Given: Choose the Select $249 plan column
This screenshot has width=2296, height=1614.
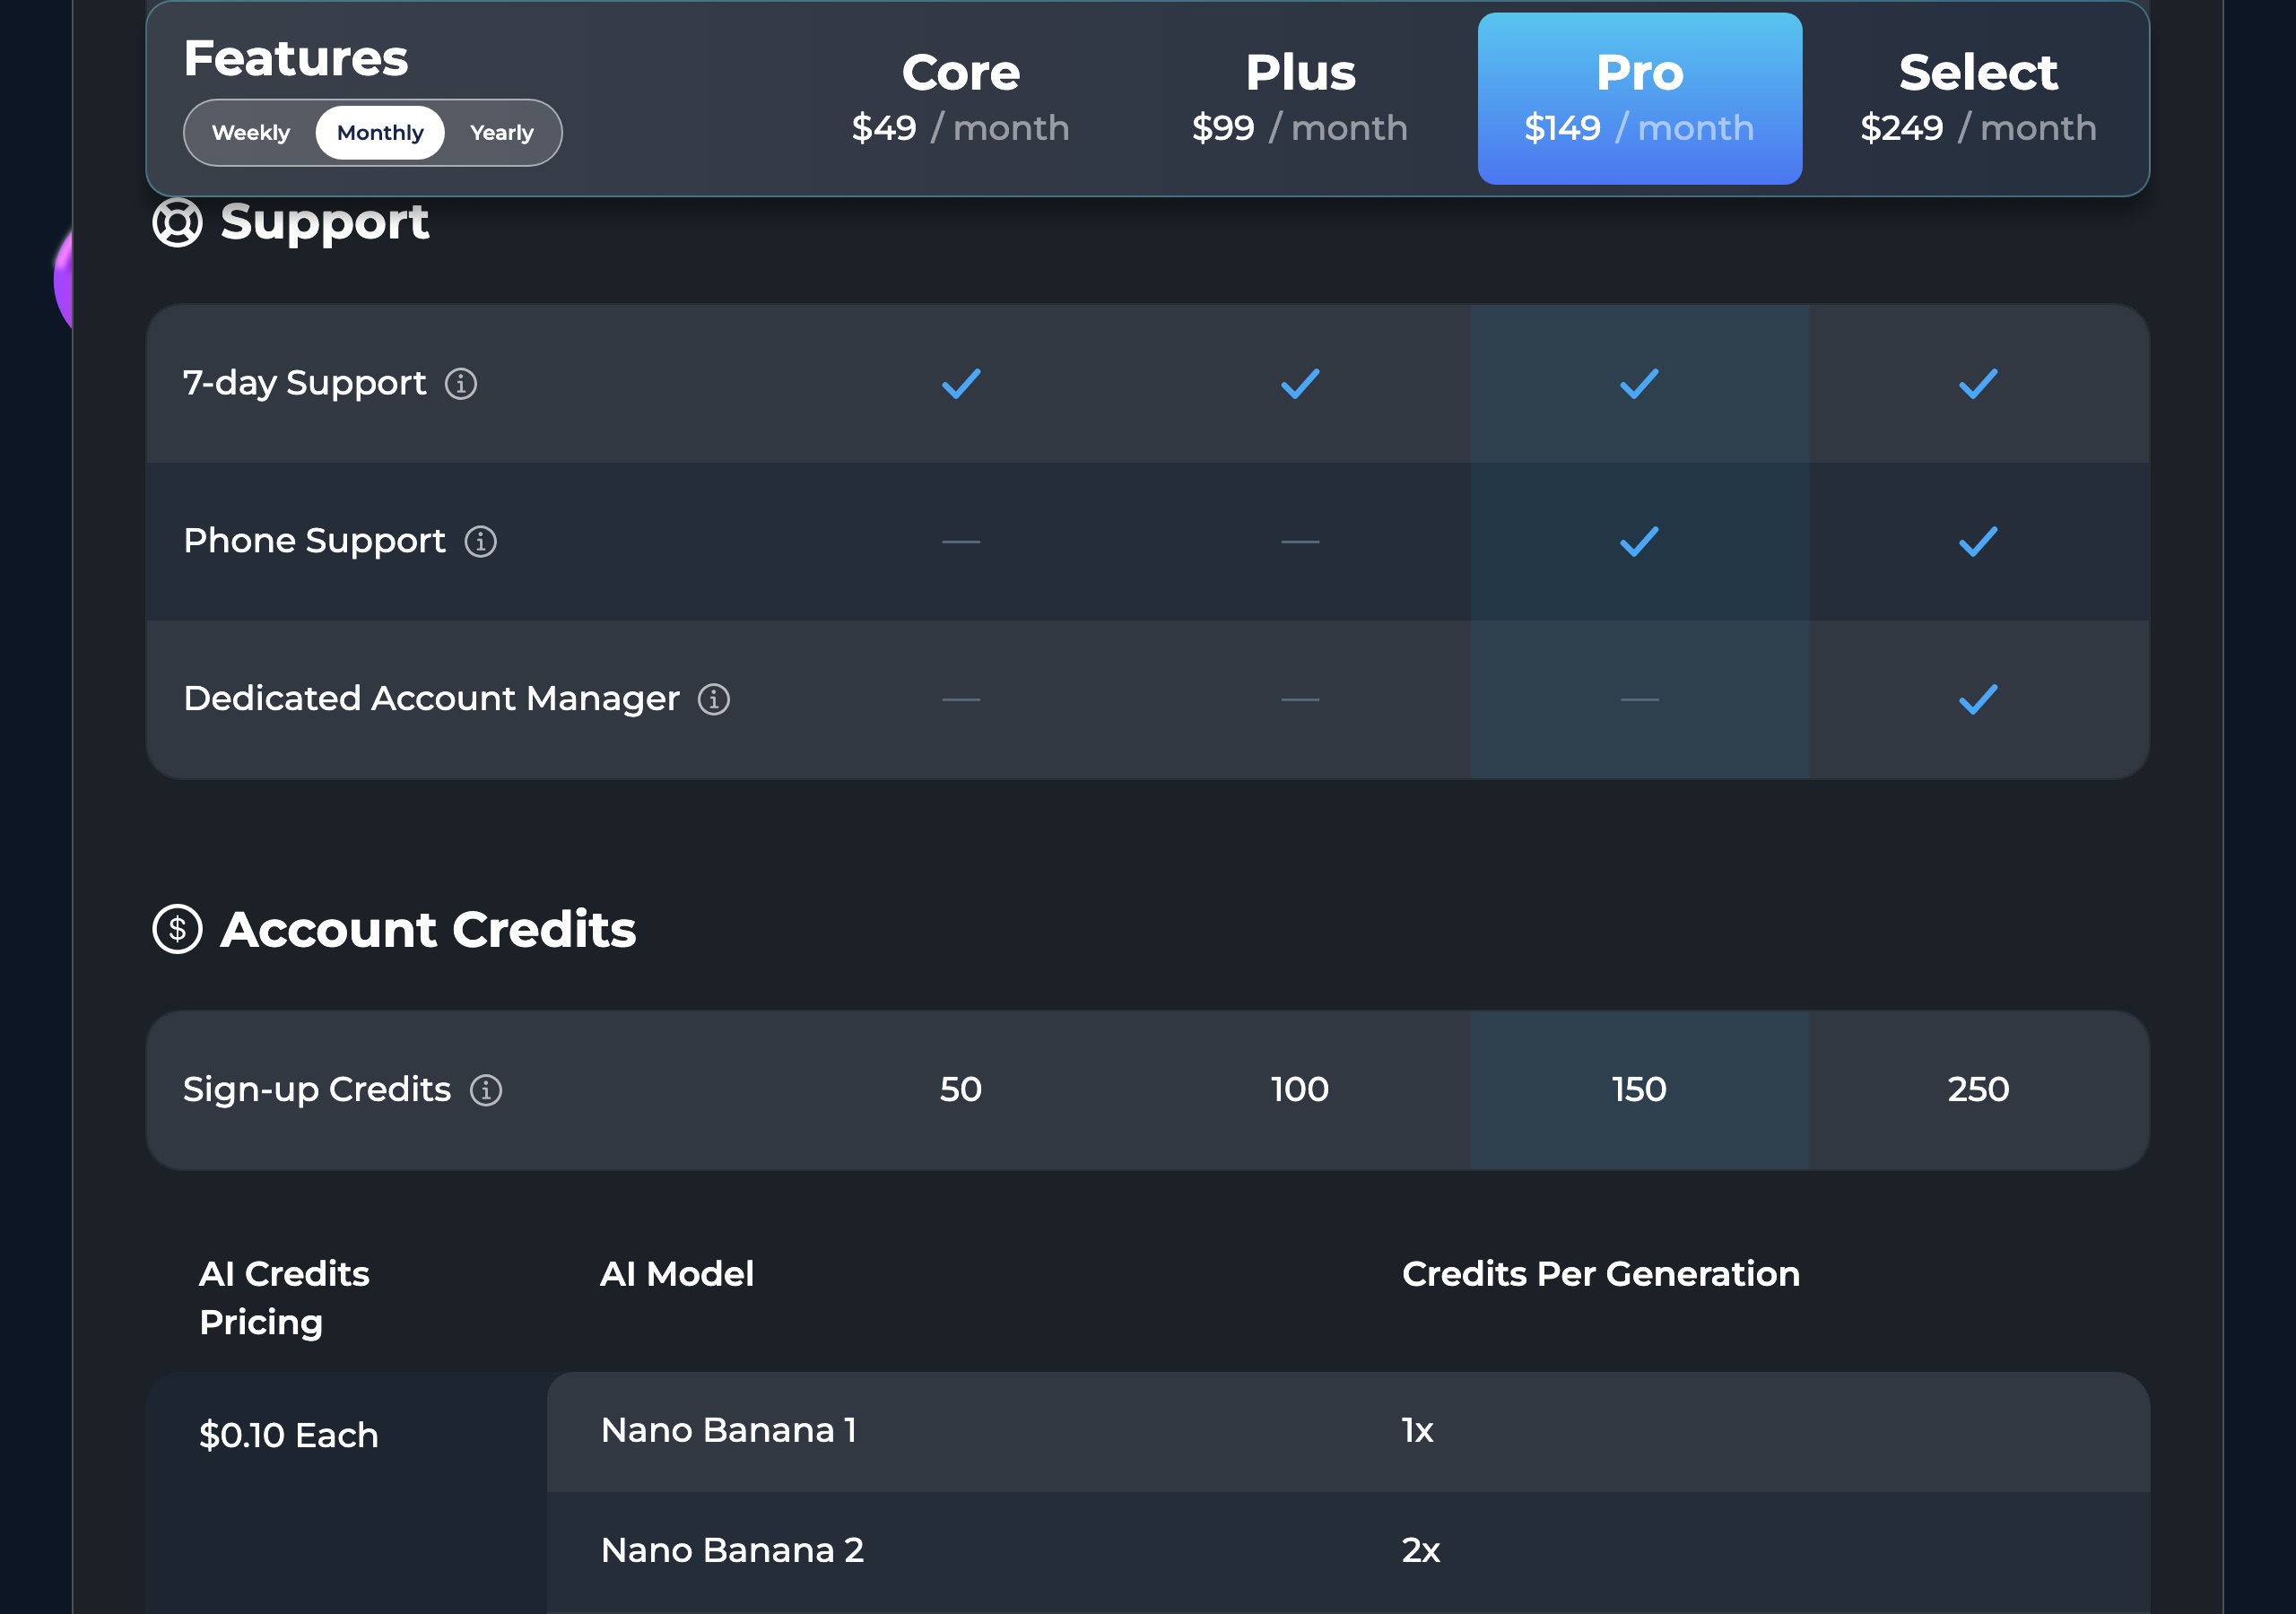Looking at the screenshot, I should point(1978,99).
